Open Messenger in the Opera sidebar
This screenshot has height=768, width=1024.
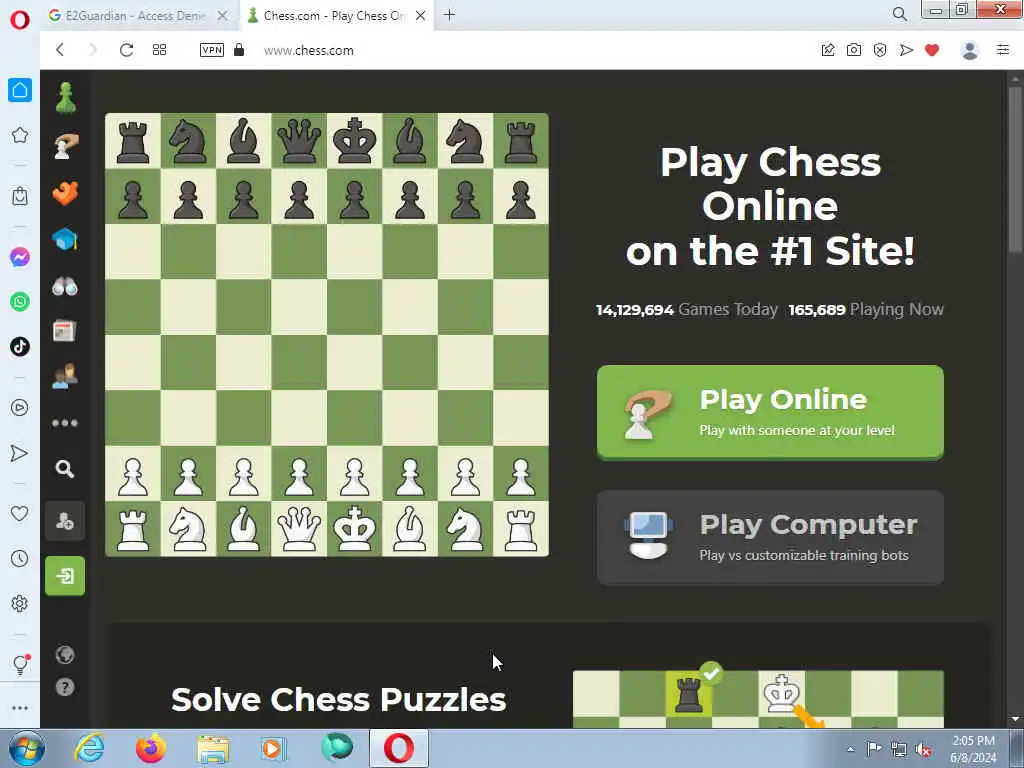[x=20, y=257]
